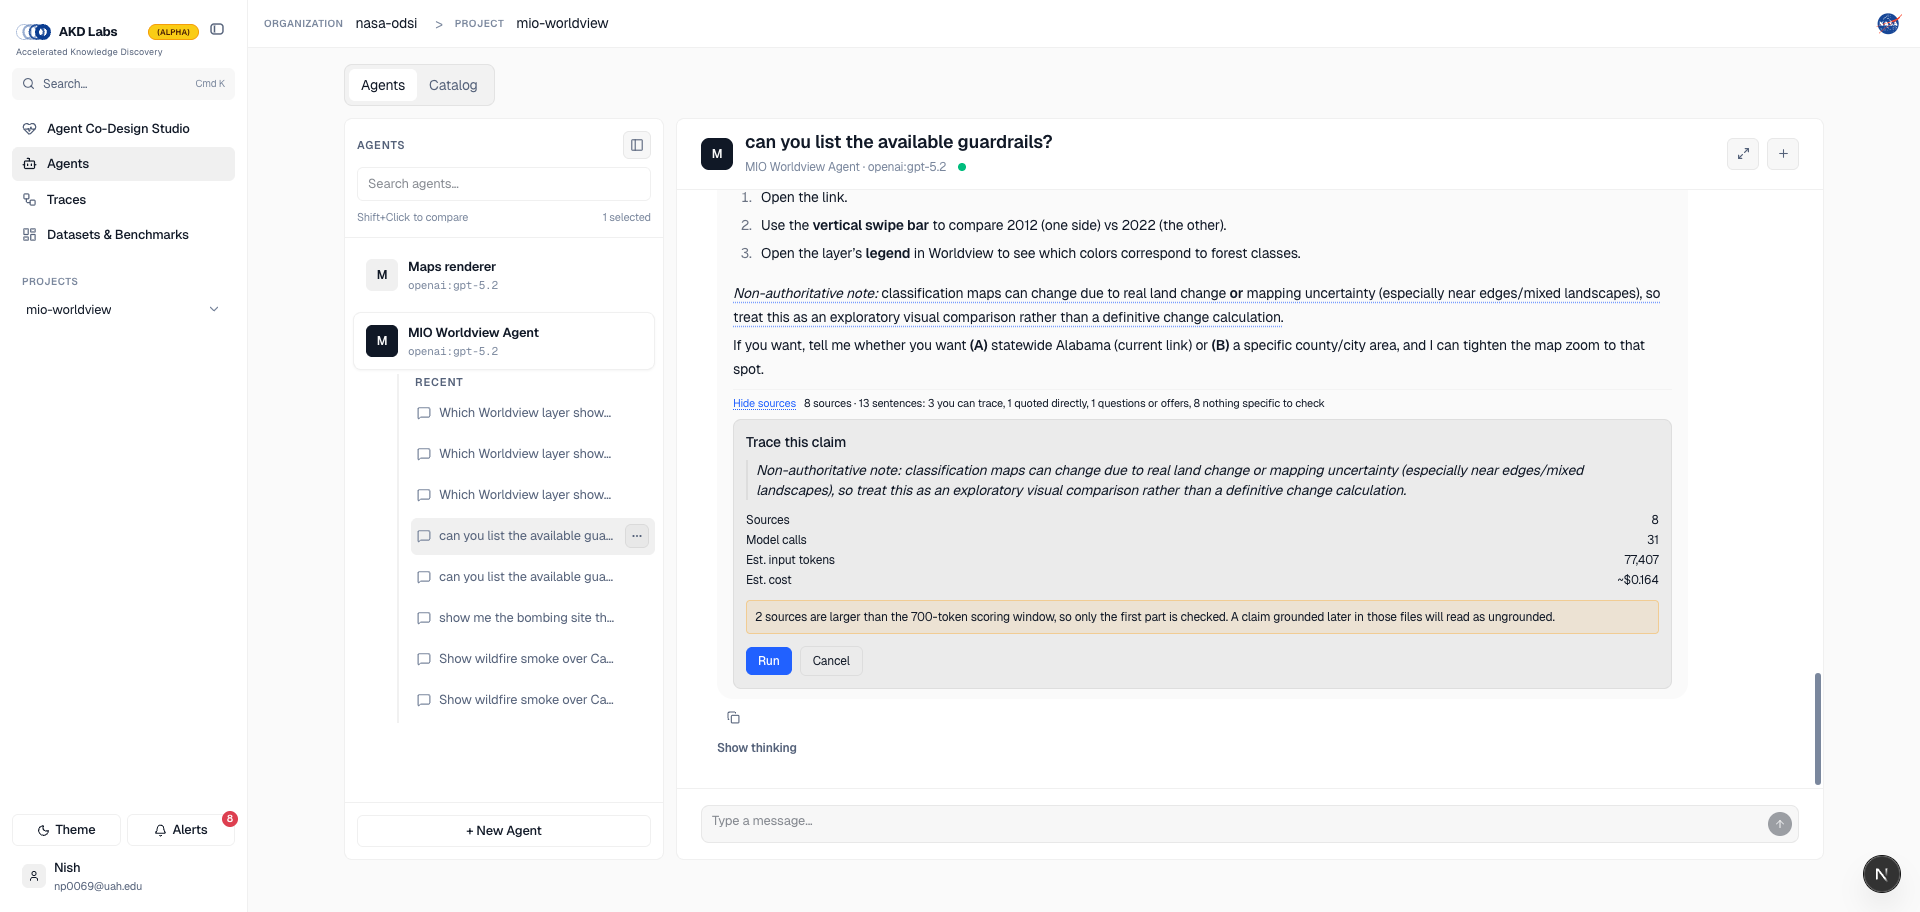Click the New Agent button

click(503, 831)
